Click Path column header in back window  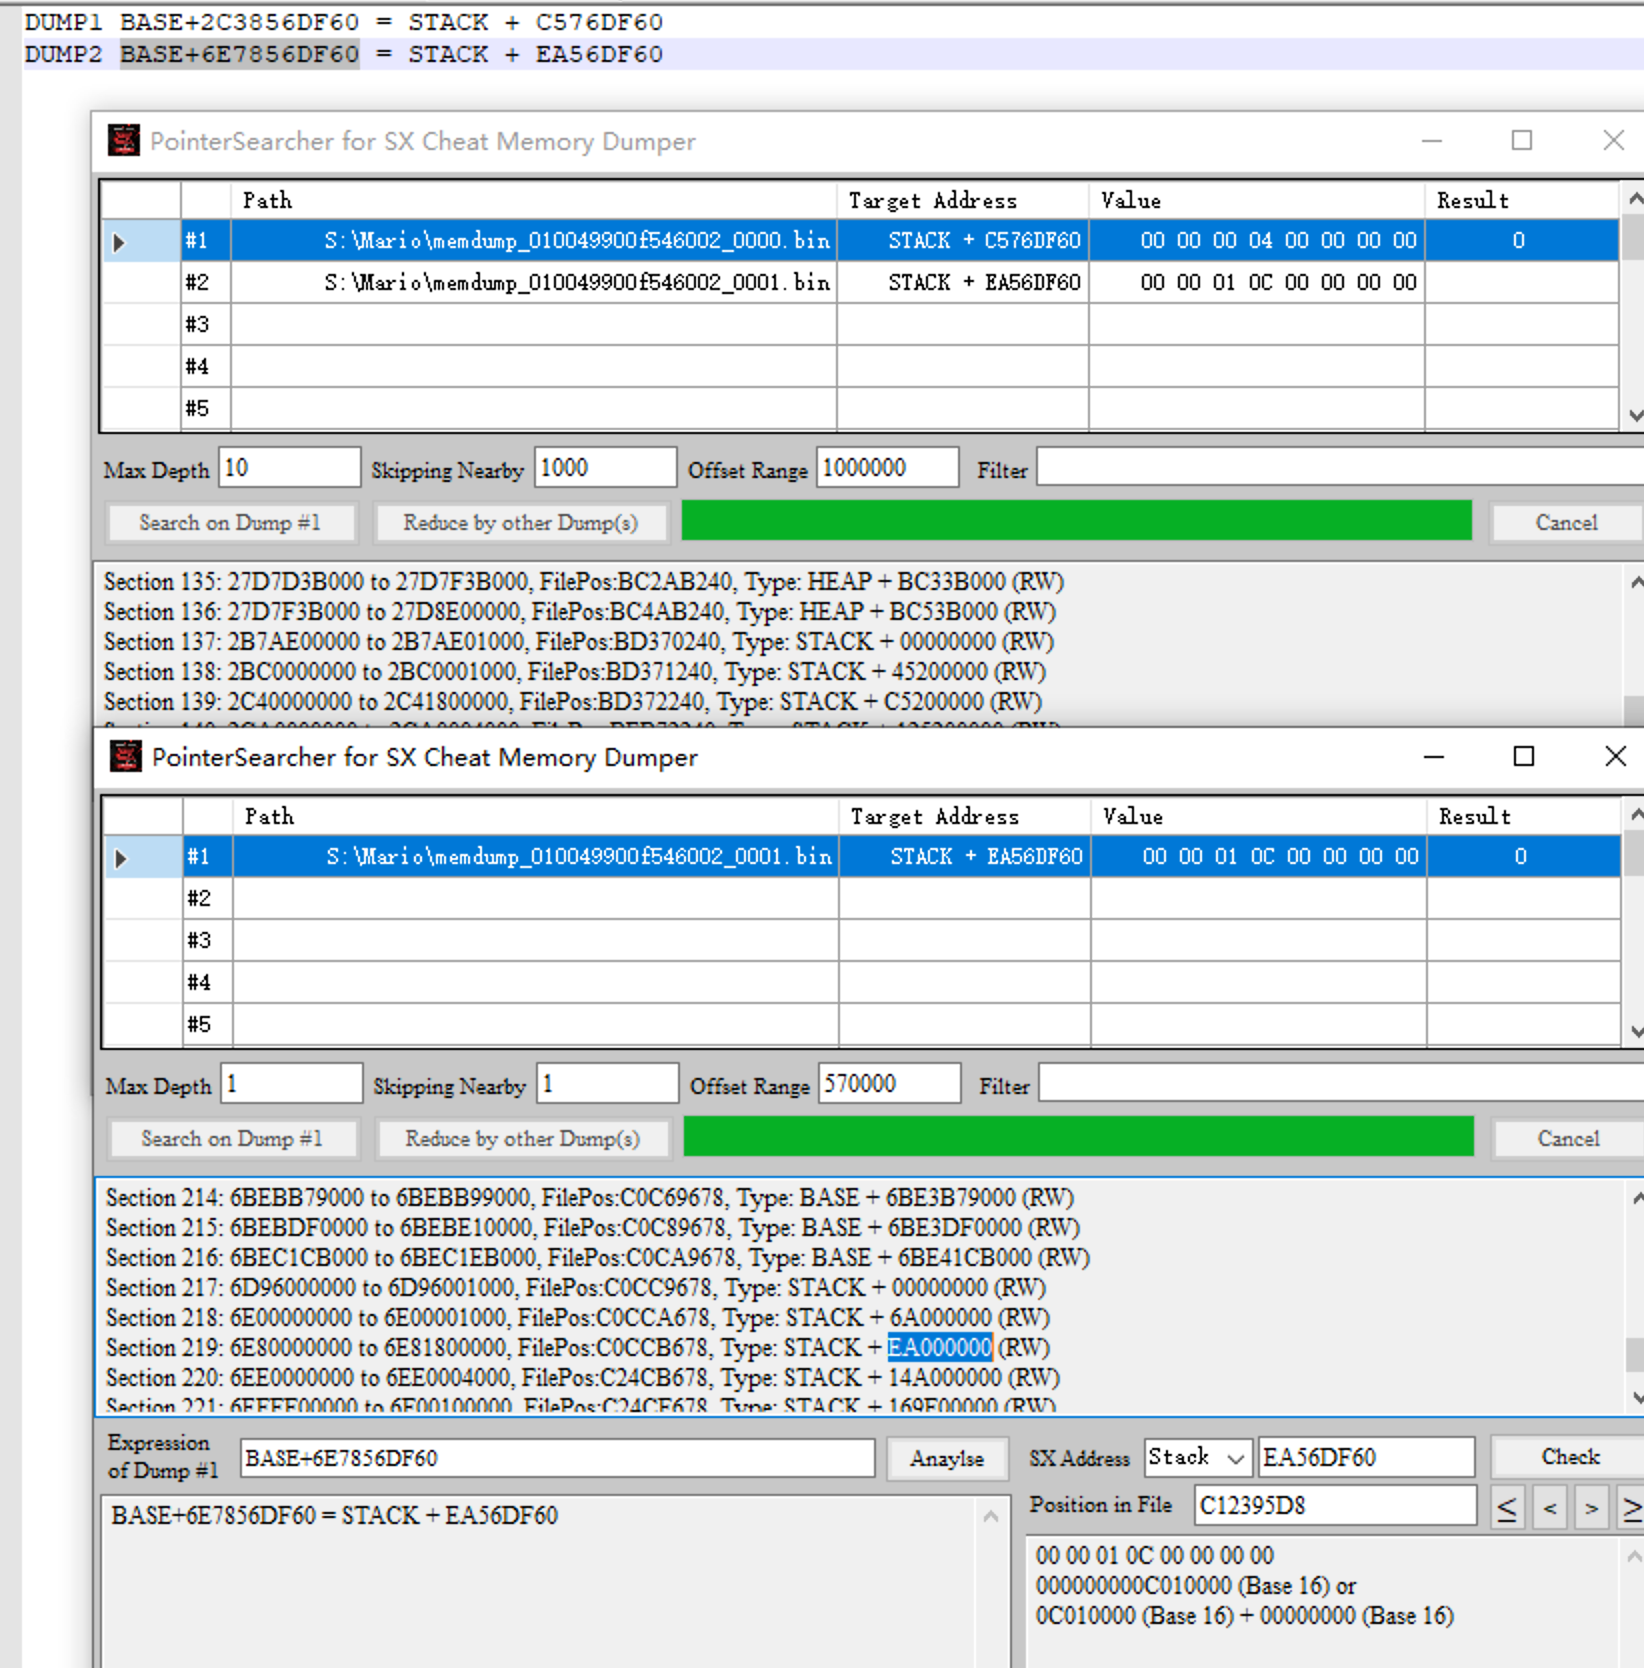[x=534, y=200]
